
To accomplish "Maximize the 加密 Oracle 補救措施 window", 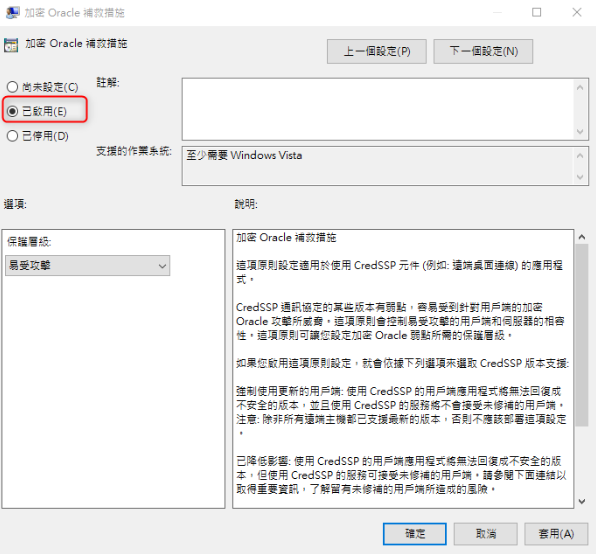I will pyautogui.click(x=536, y=13).
